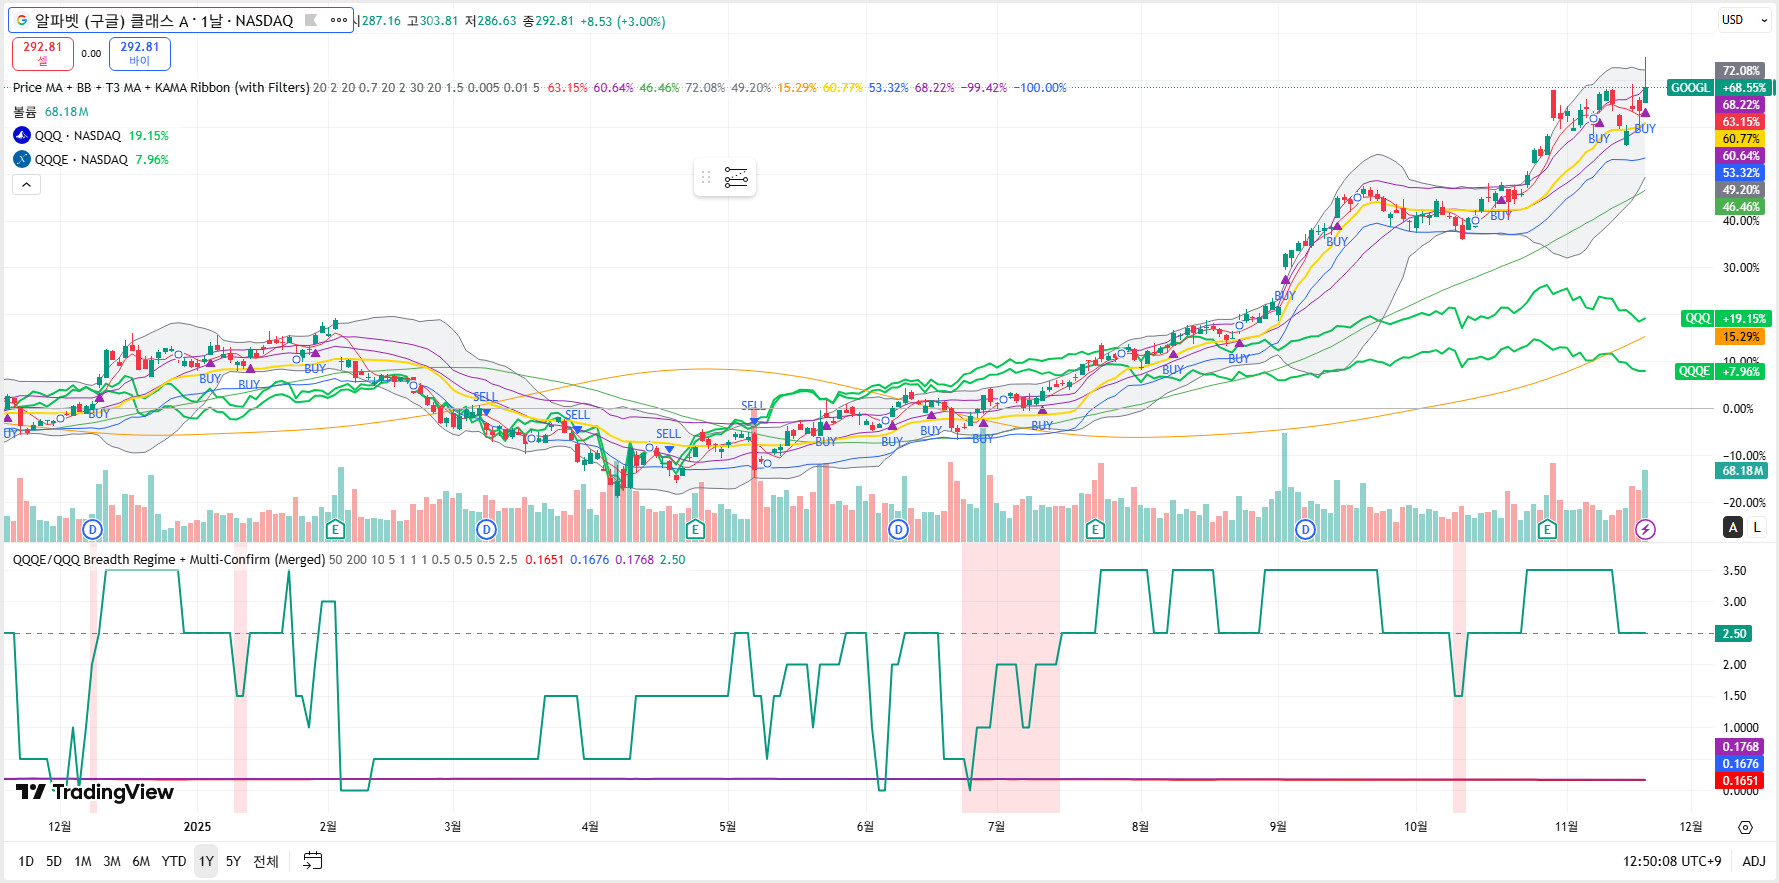
Task: Click the 0.00 spread between sell and buy
Action: pyautogui.click(x=91, y=54)
